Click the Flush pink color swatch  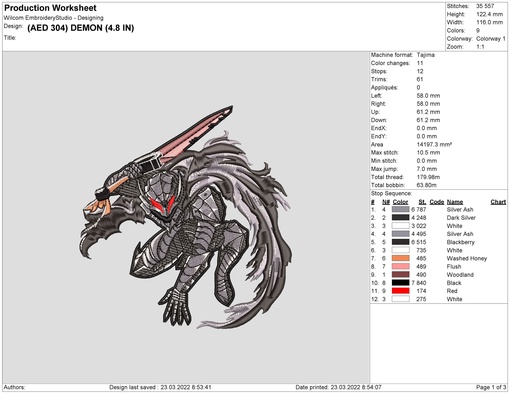click(x=400, y=266)
